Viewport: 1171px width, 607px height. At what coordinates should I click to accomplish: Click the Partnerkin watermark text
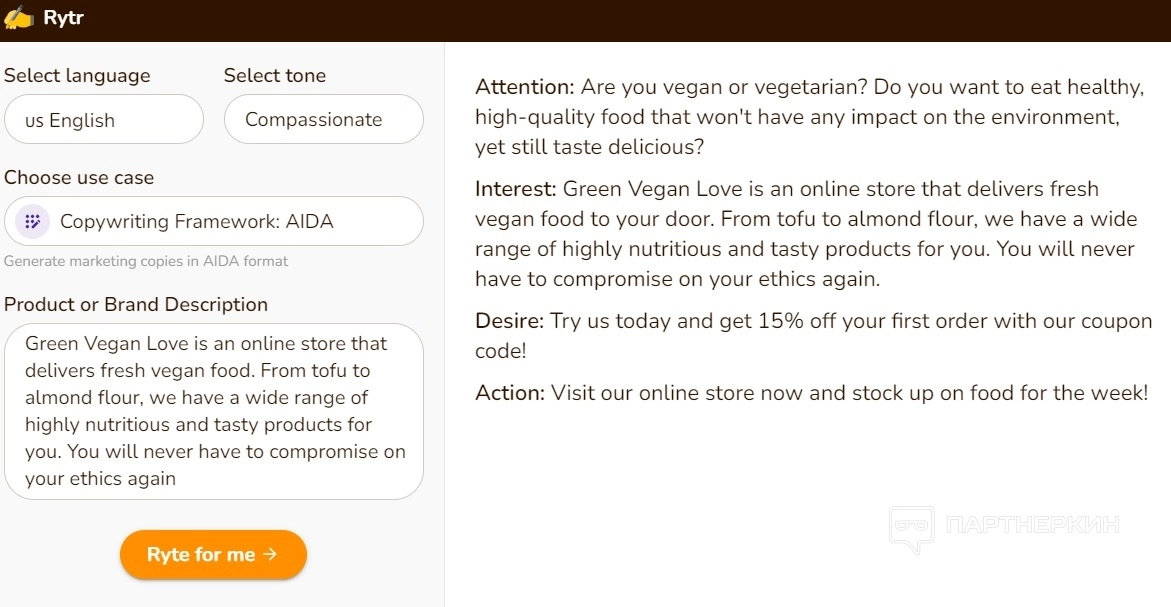pos(1032,525)
